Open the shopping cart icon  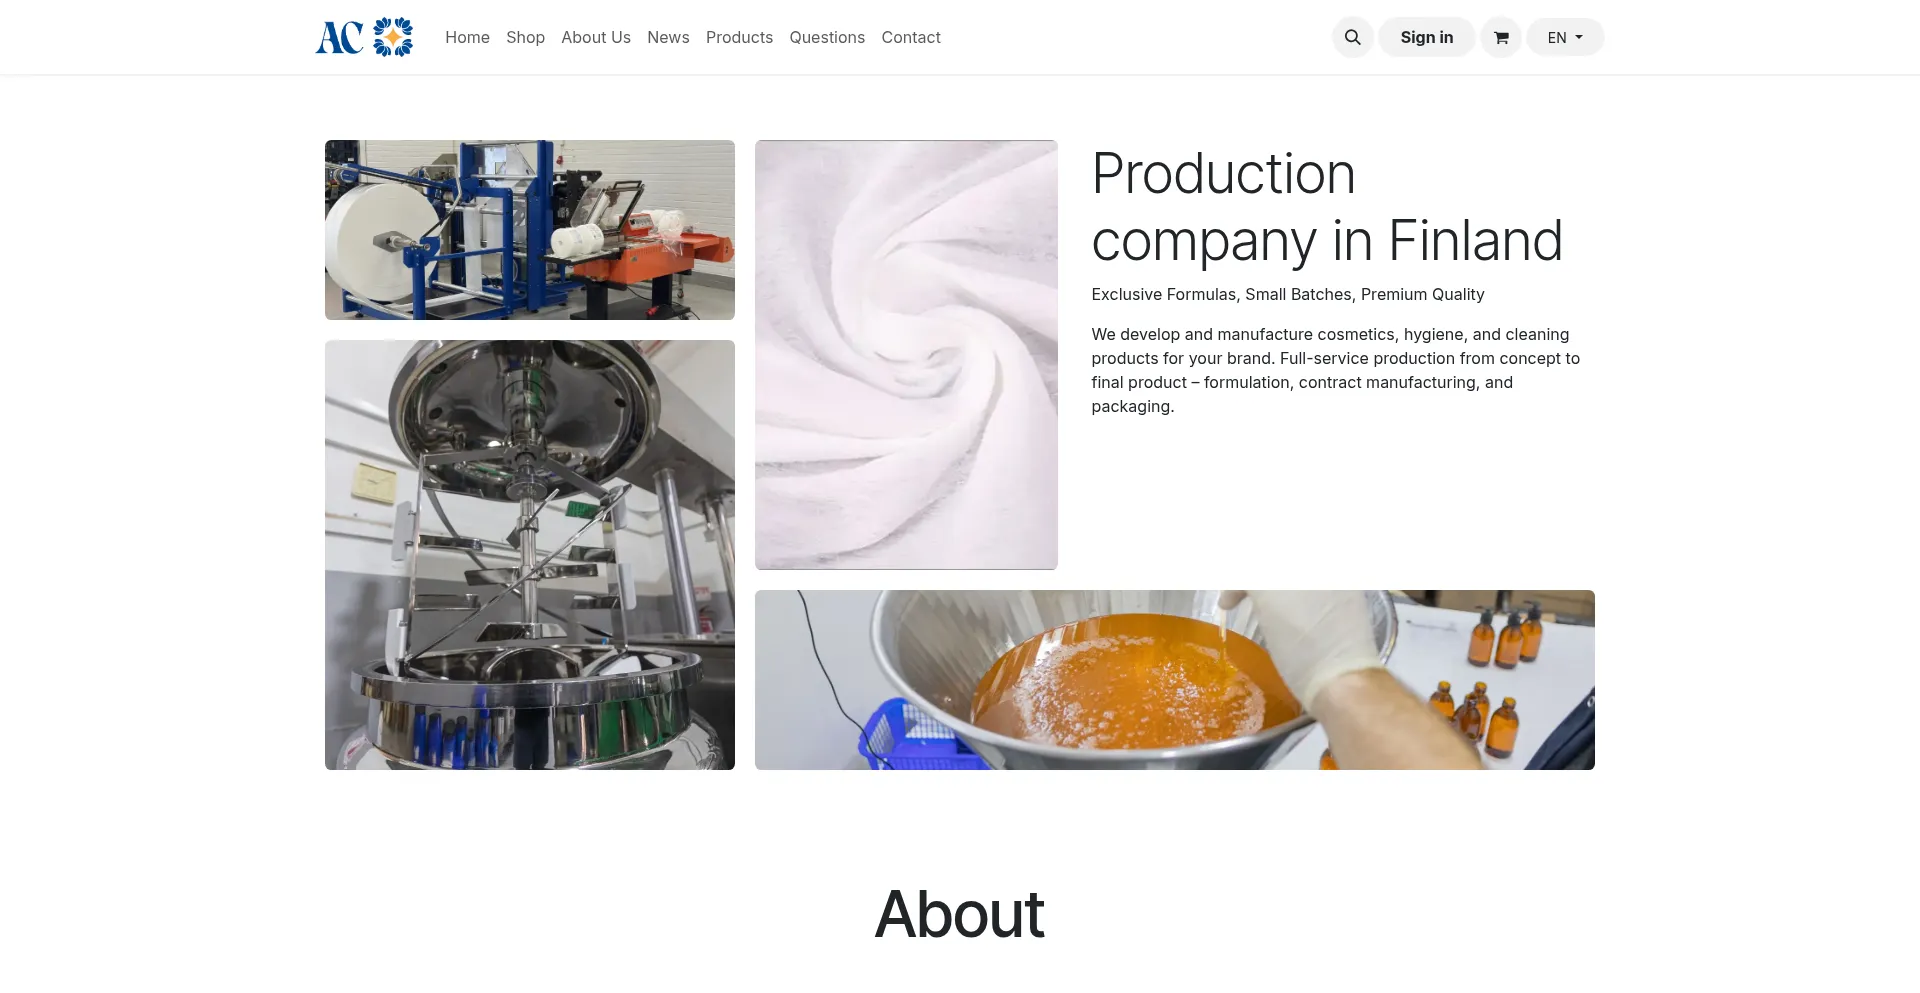[x=1501, y=37]
